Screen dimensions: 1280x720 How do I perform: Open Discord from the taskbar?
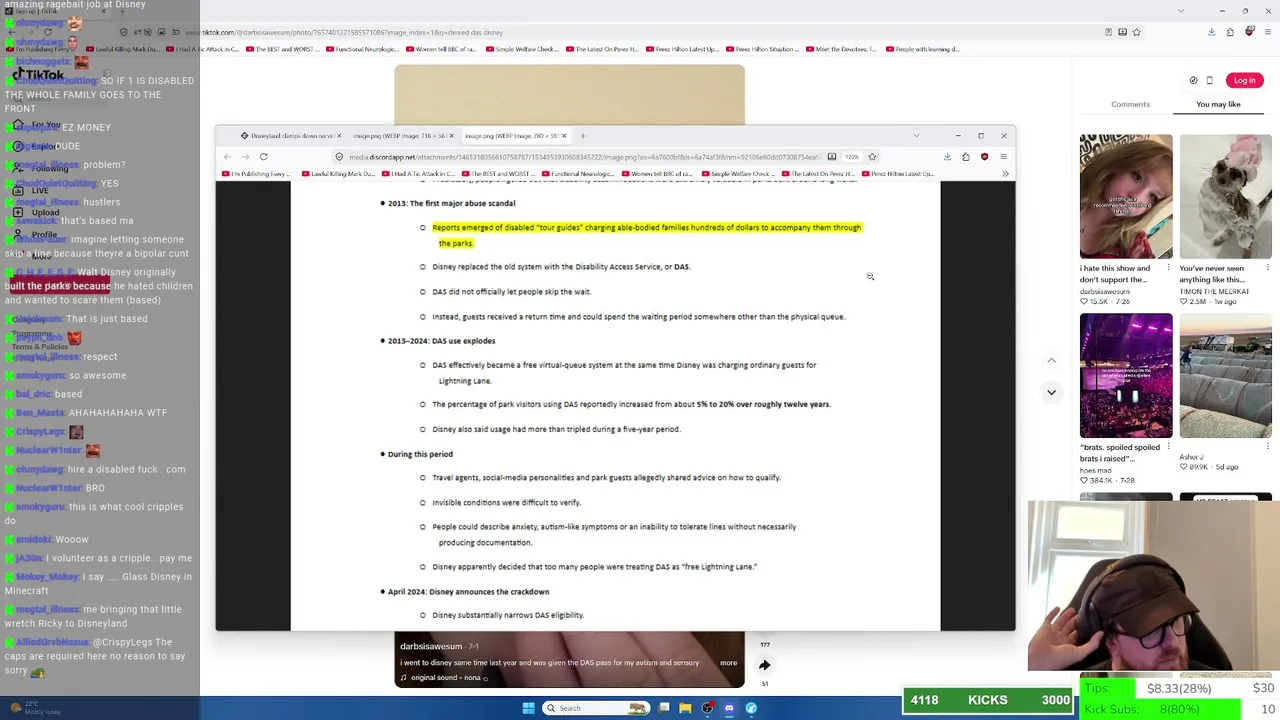pos(729,708)
